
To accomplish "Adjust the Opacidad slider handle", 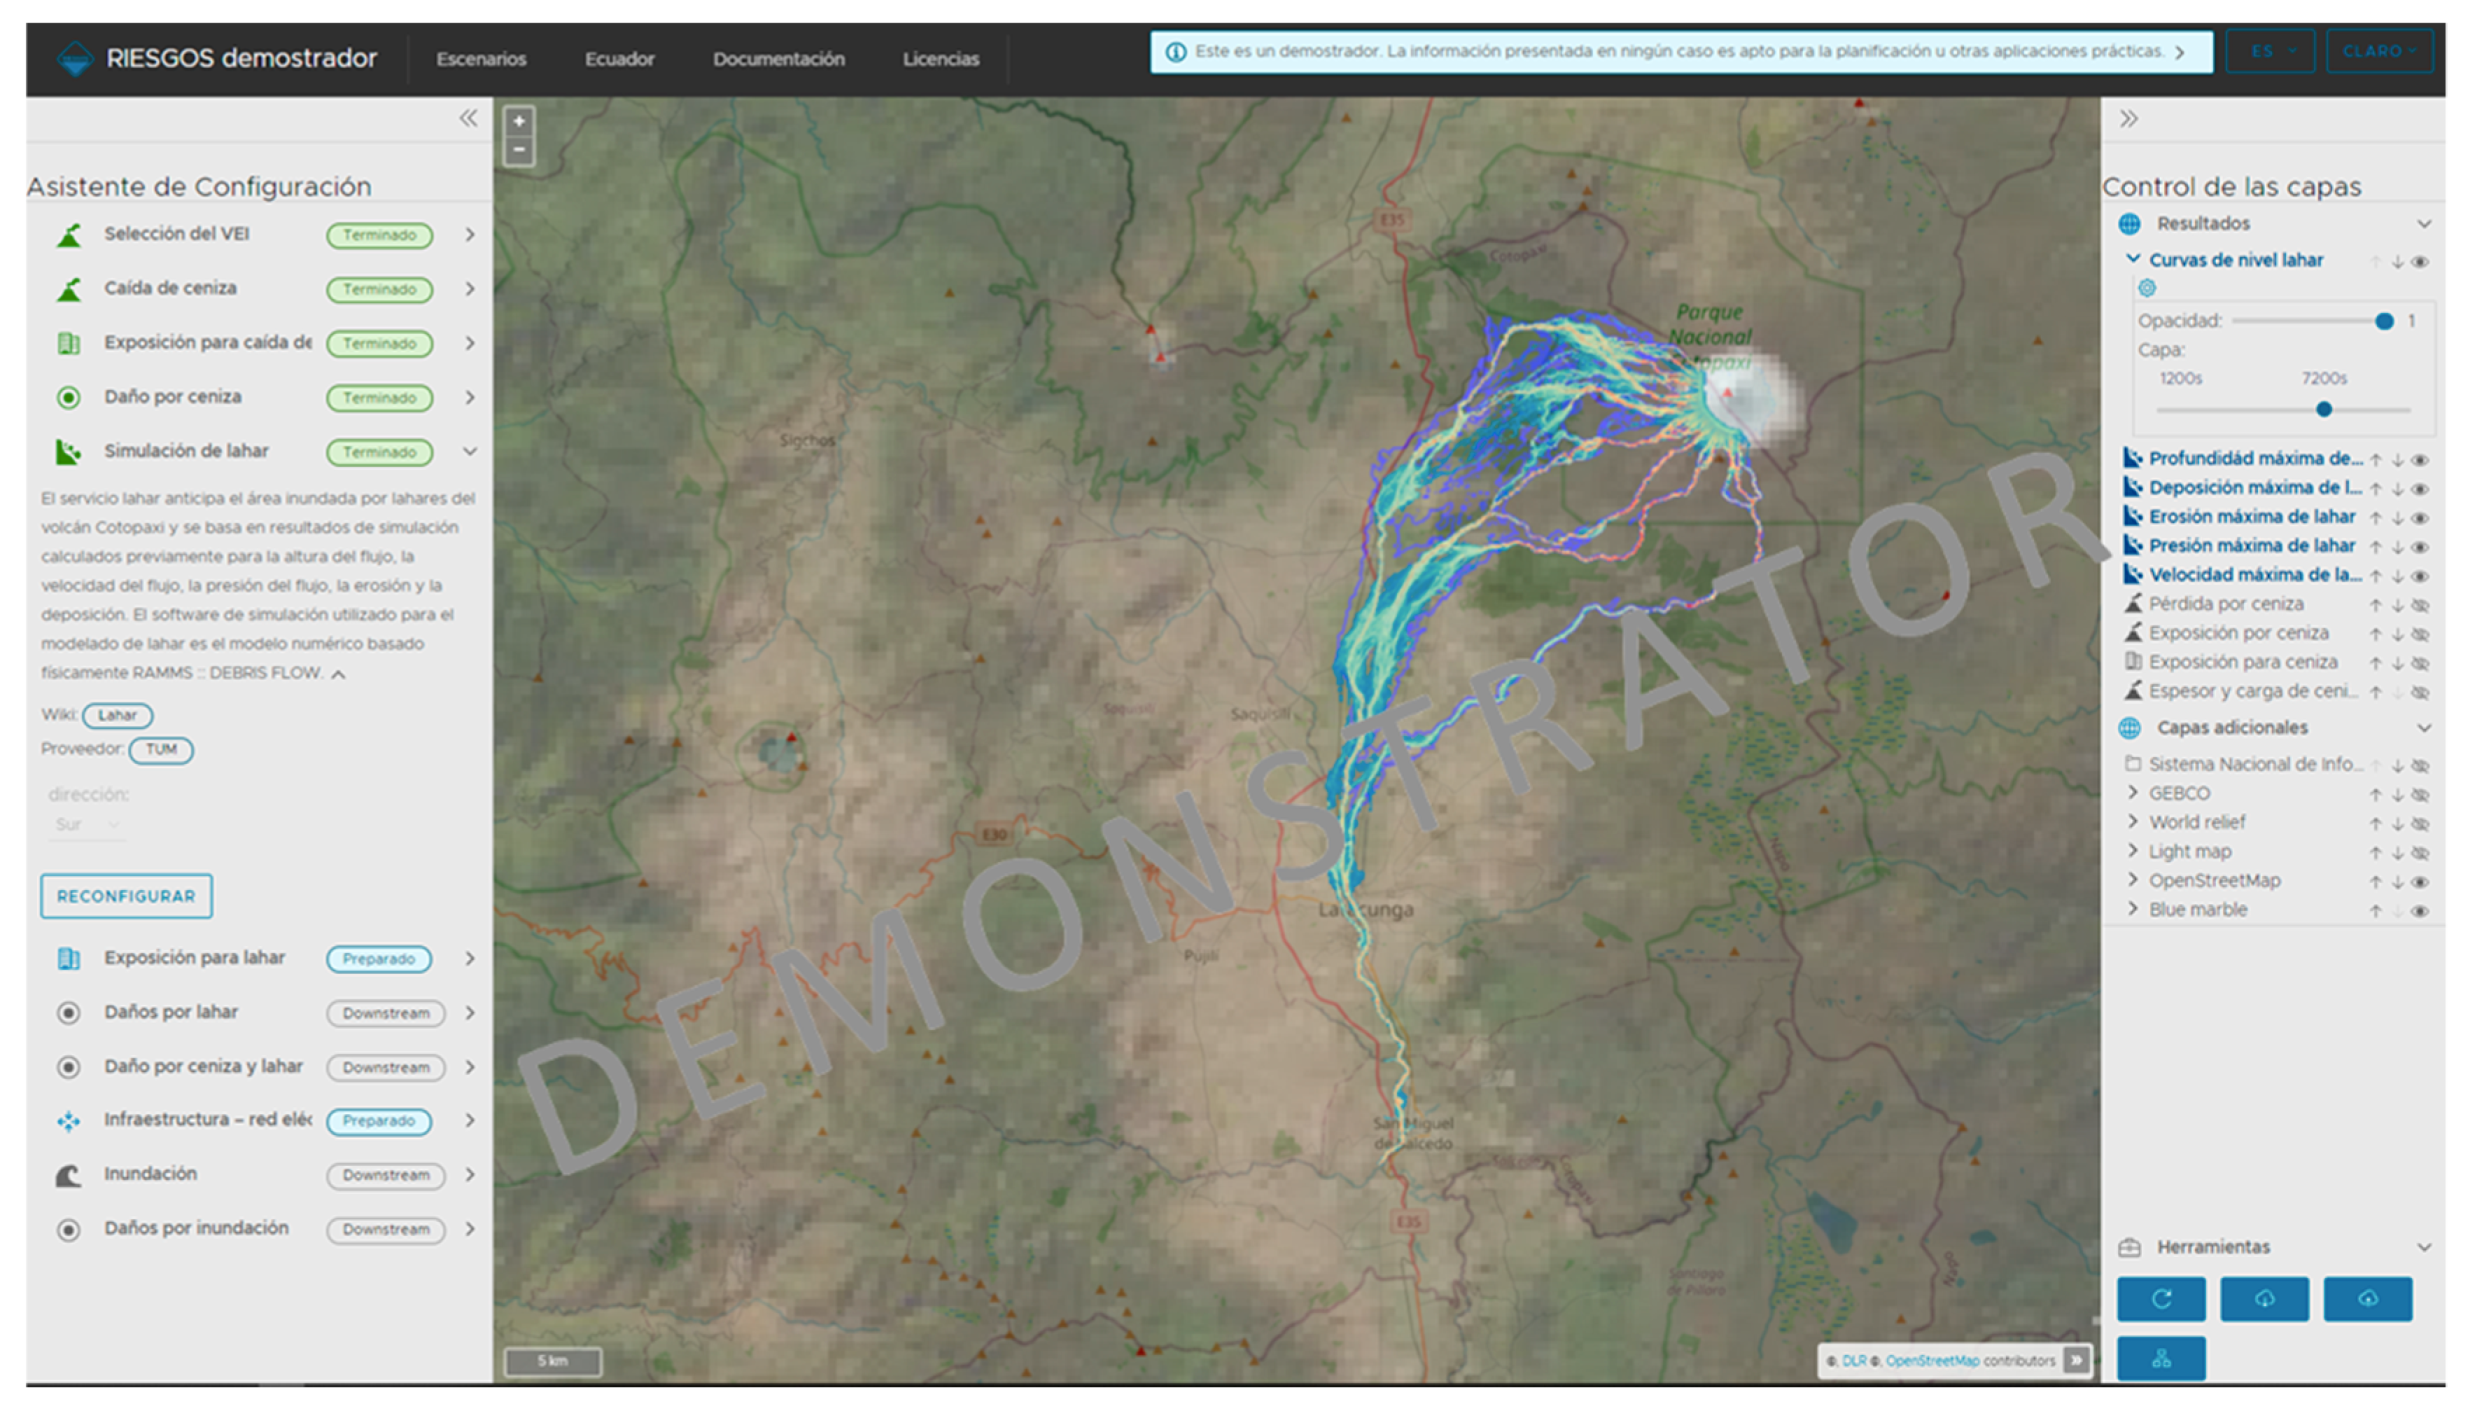I will point(2384,321).
